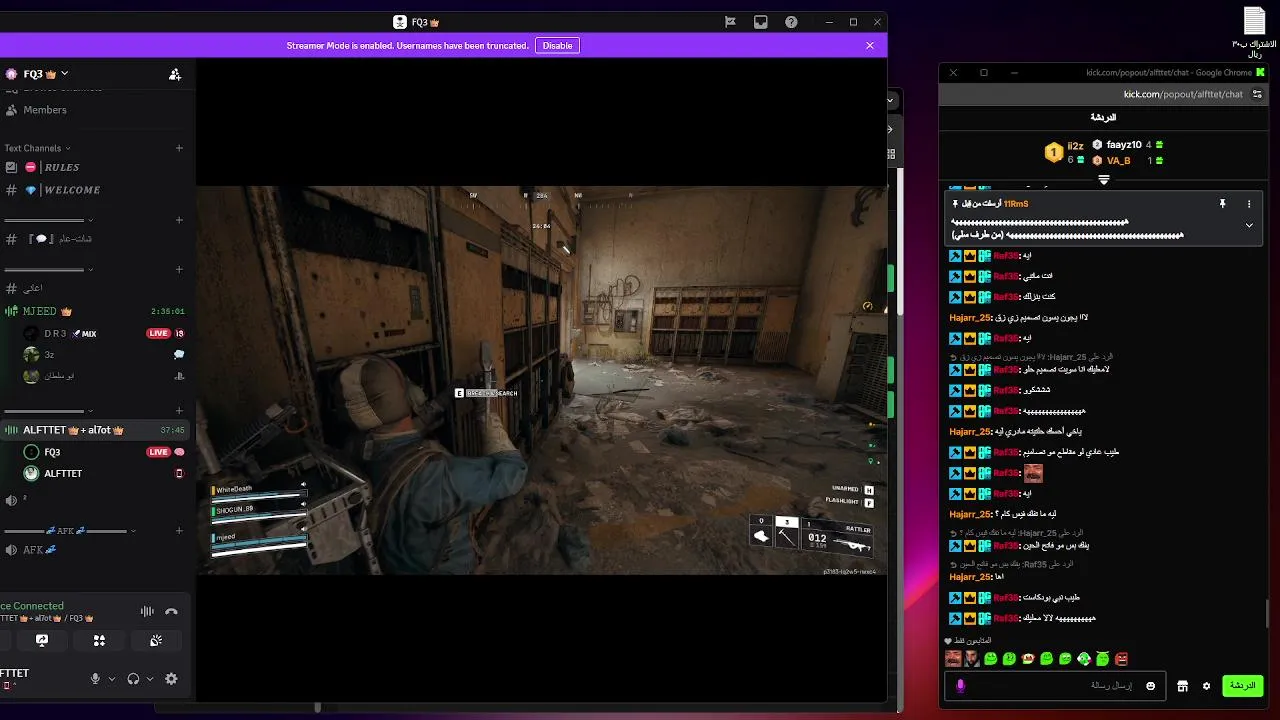Deafen with the headphones icon
The image size is (1280, 720).
pyautogui.click(x=133, y=679)
